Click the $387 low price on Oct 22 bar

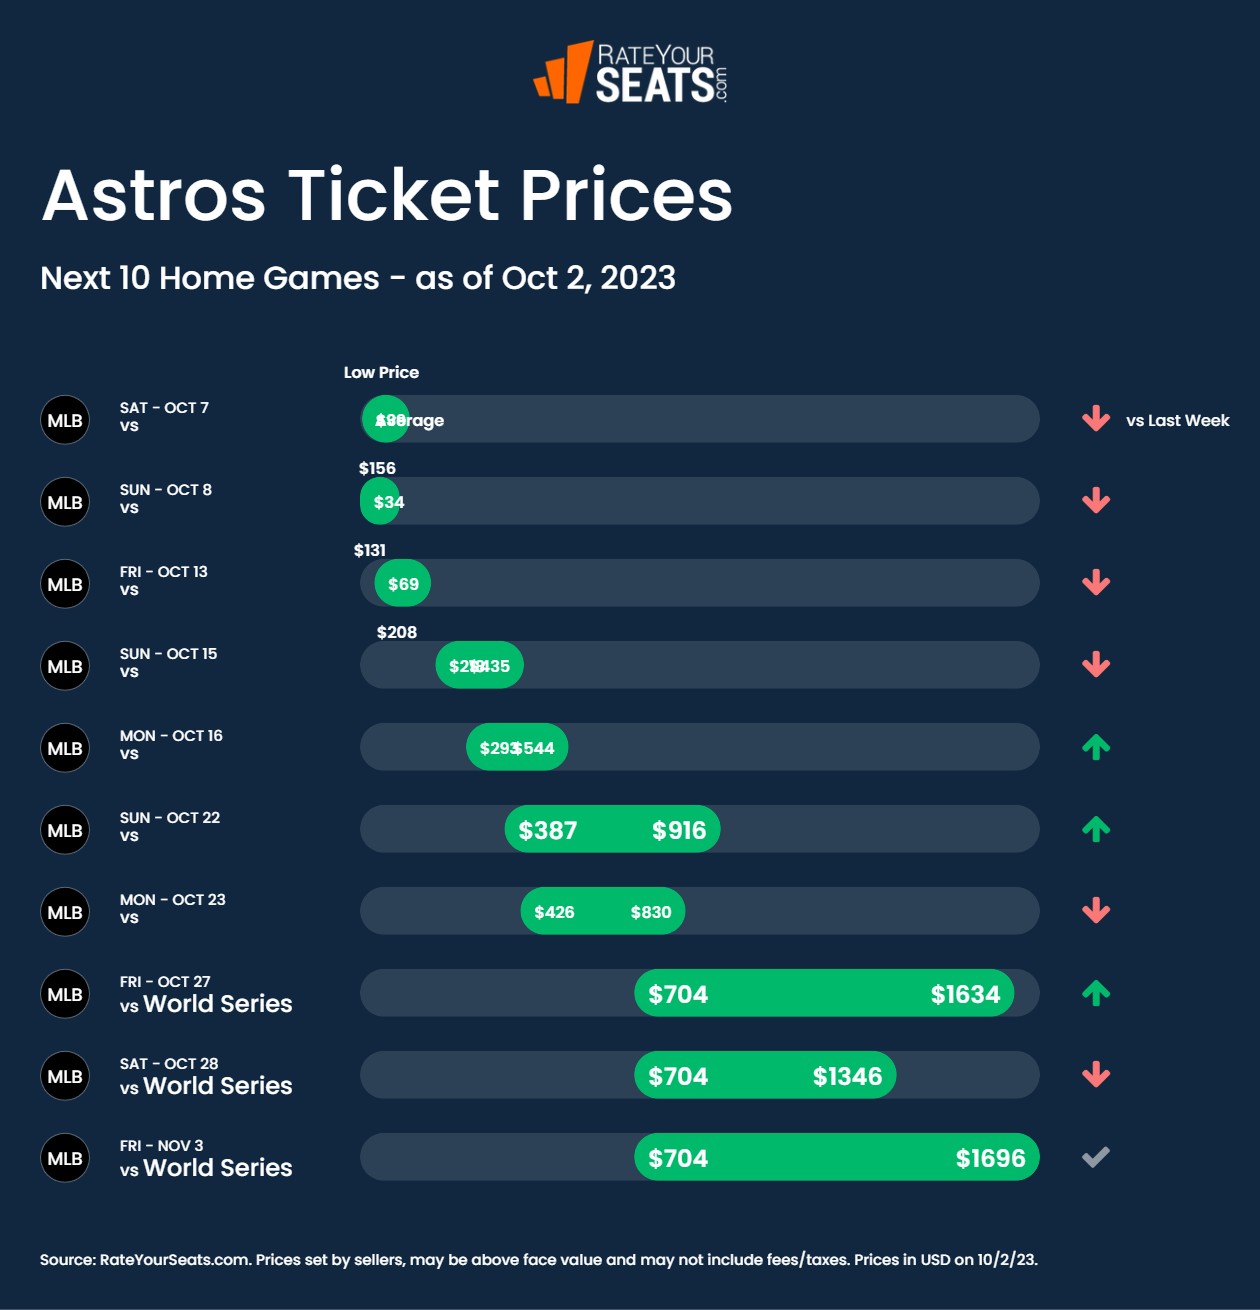point(547,830)
